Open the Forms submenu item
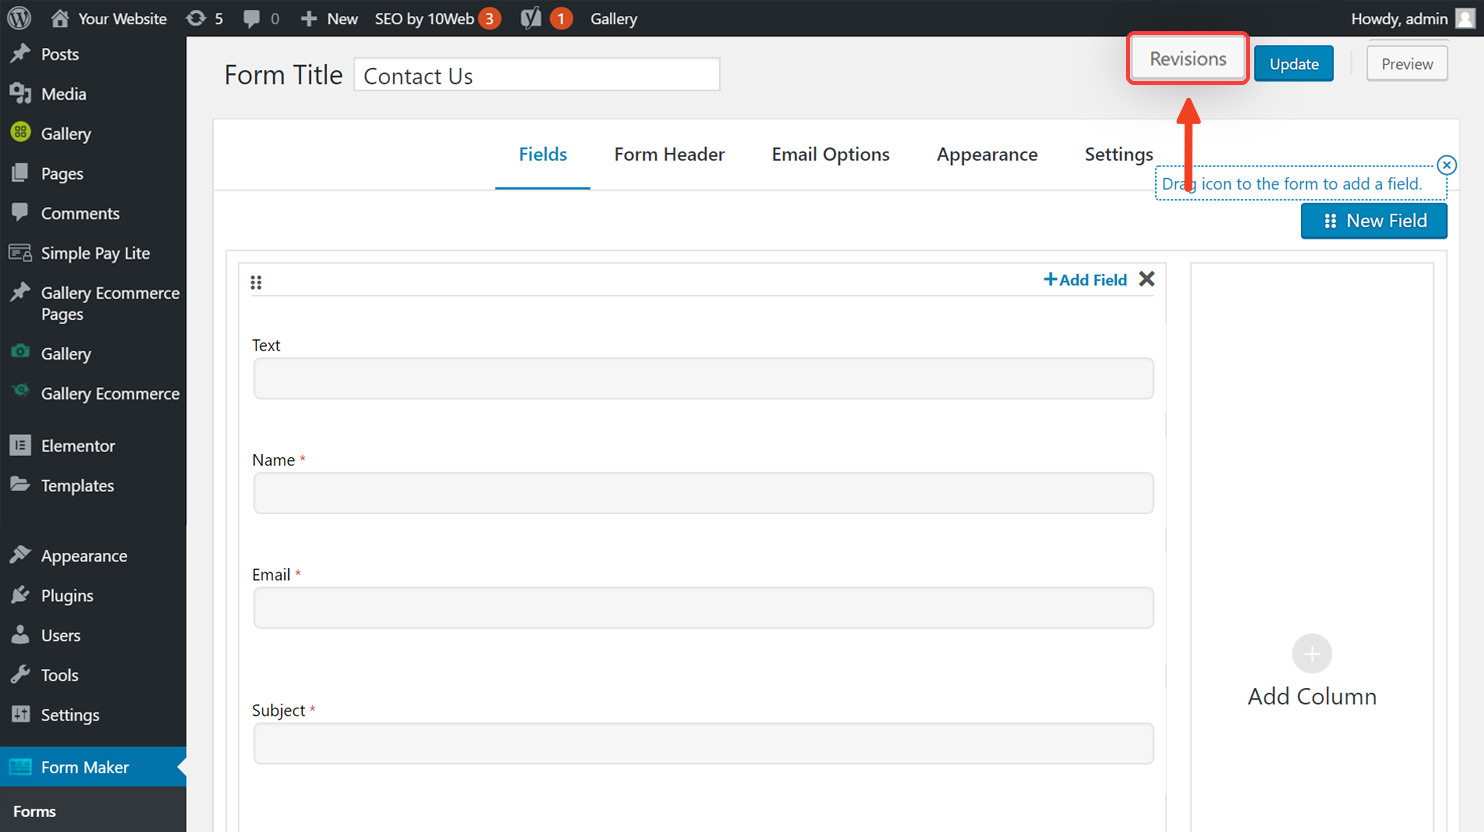Screen dimensions: 1484x832 click(x=34, y=811)
